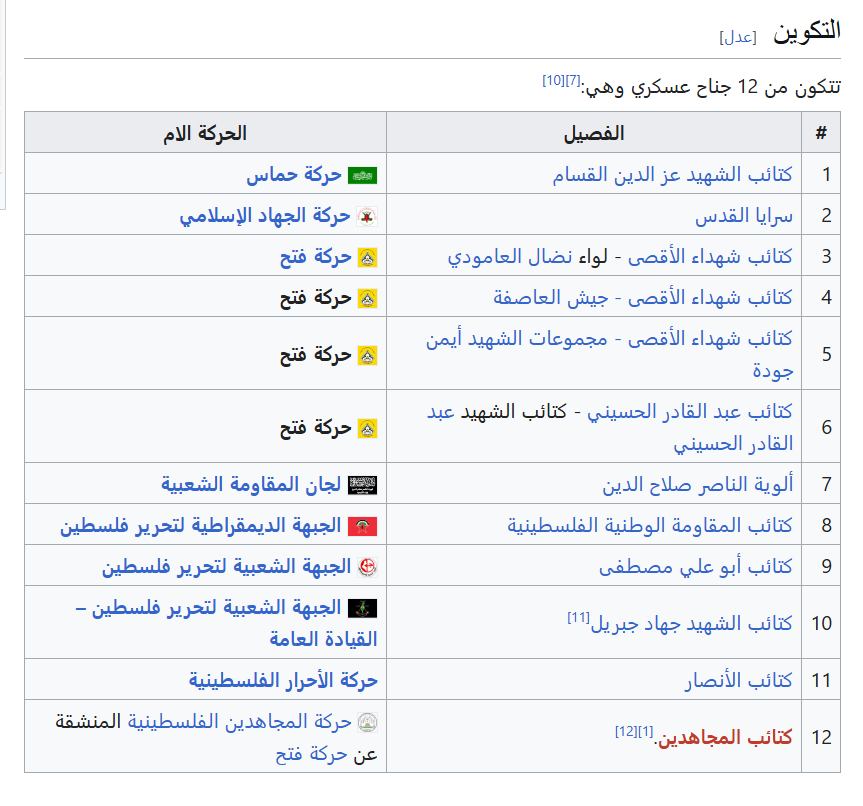The image size is (863, 806).
Task: Click the عدل edit link beside التكوين
Action: [737, 37]
